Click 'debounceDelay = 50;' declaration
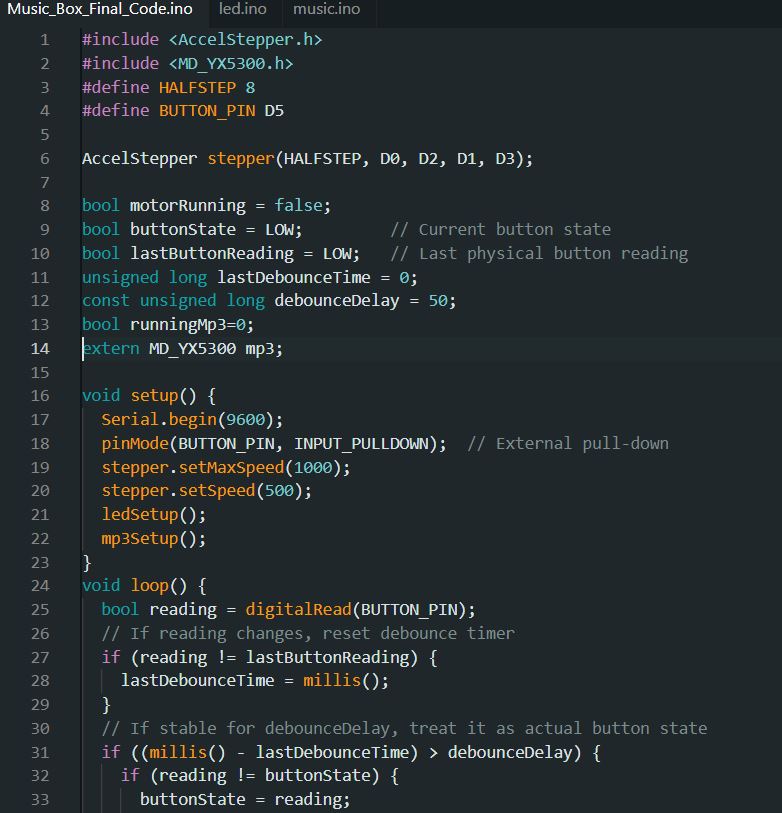The image size is (782, 813). click(269, 301)
